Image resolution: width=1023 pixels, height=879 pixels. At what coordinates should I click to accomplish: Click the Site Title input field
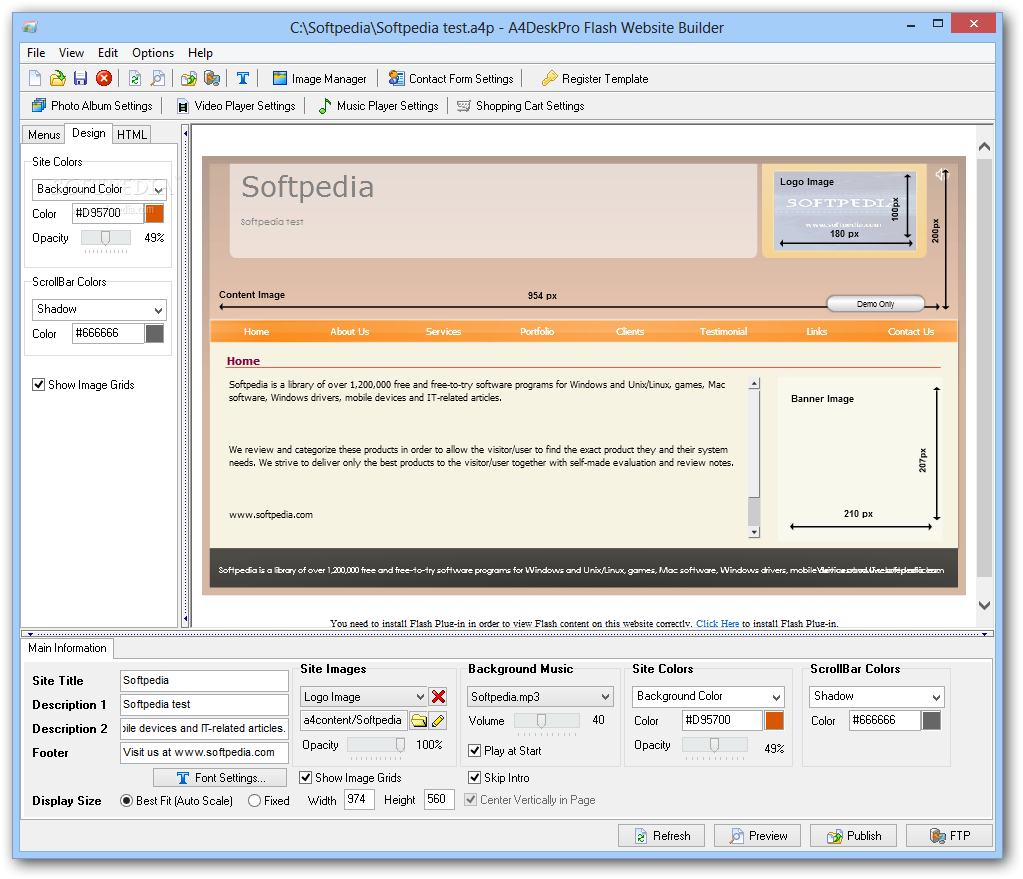pos(204,681)
